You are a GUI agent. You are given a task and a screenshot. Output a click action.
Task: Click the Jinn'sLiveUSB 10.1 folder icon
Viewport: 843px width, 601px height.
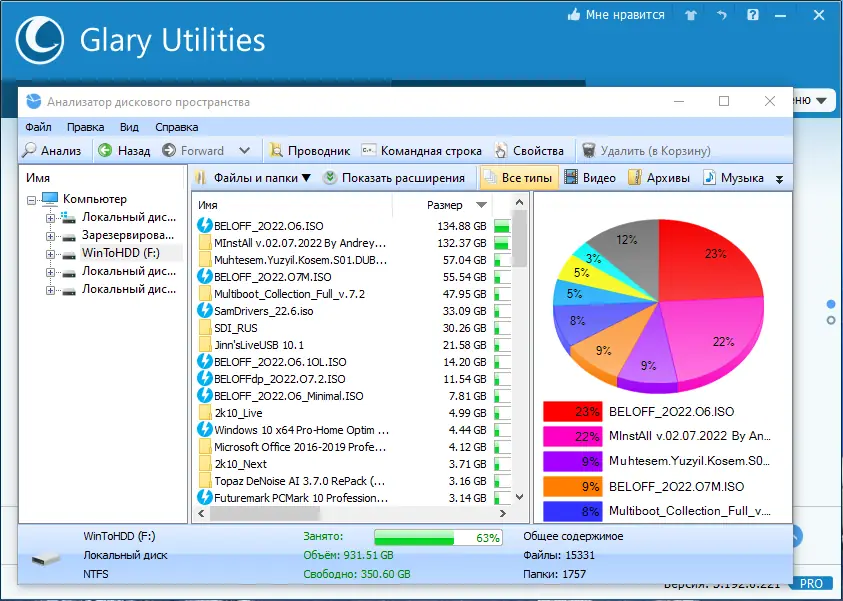point(205,345)
